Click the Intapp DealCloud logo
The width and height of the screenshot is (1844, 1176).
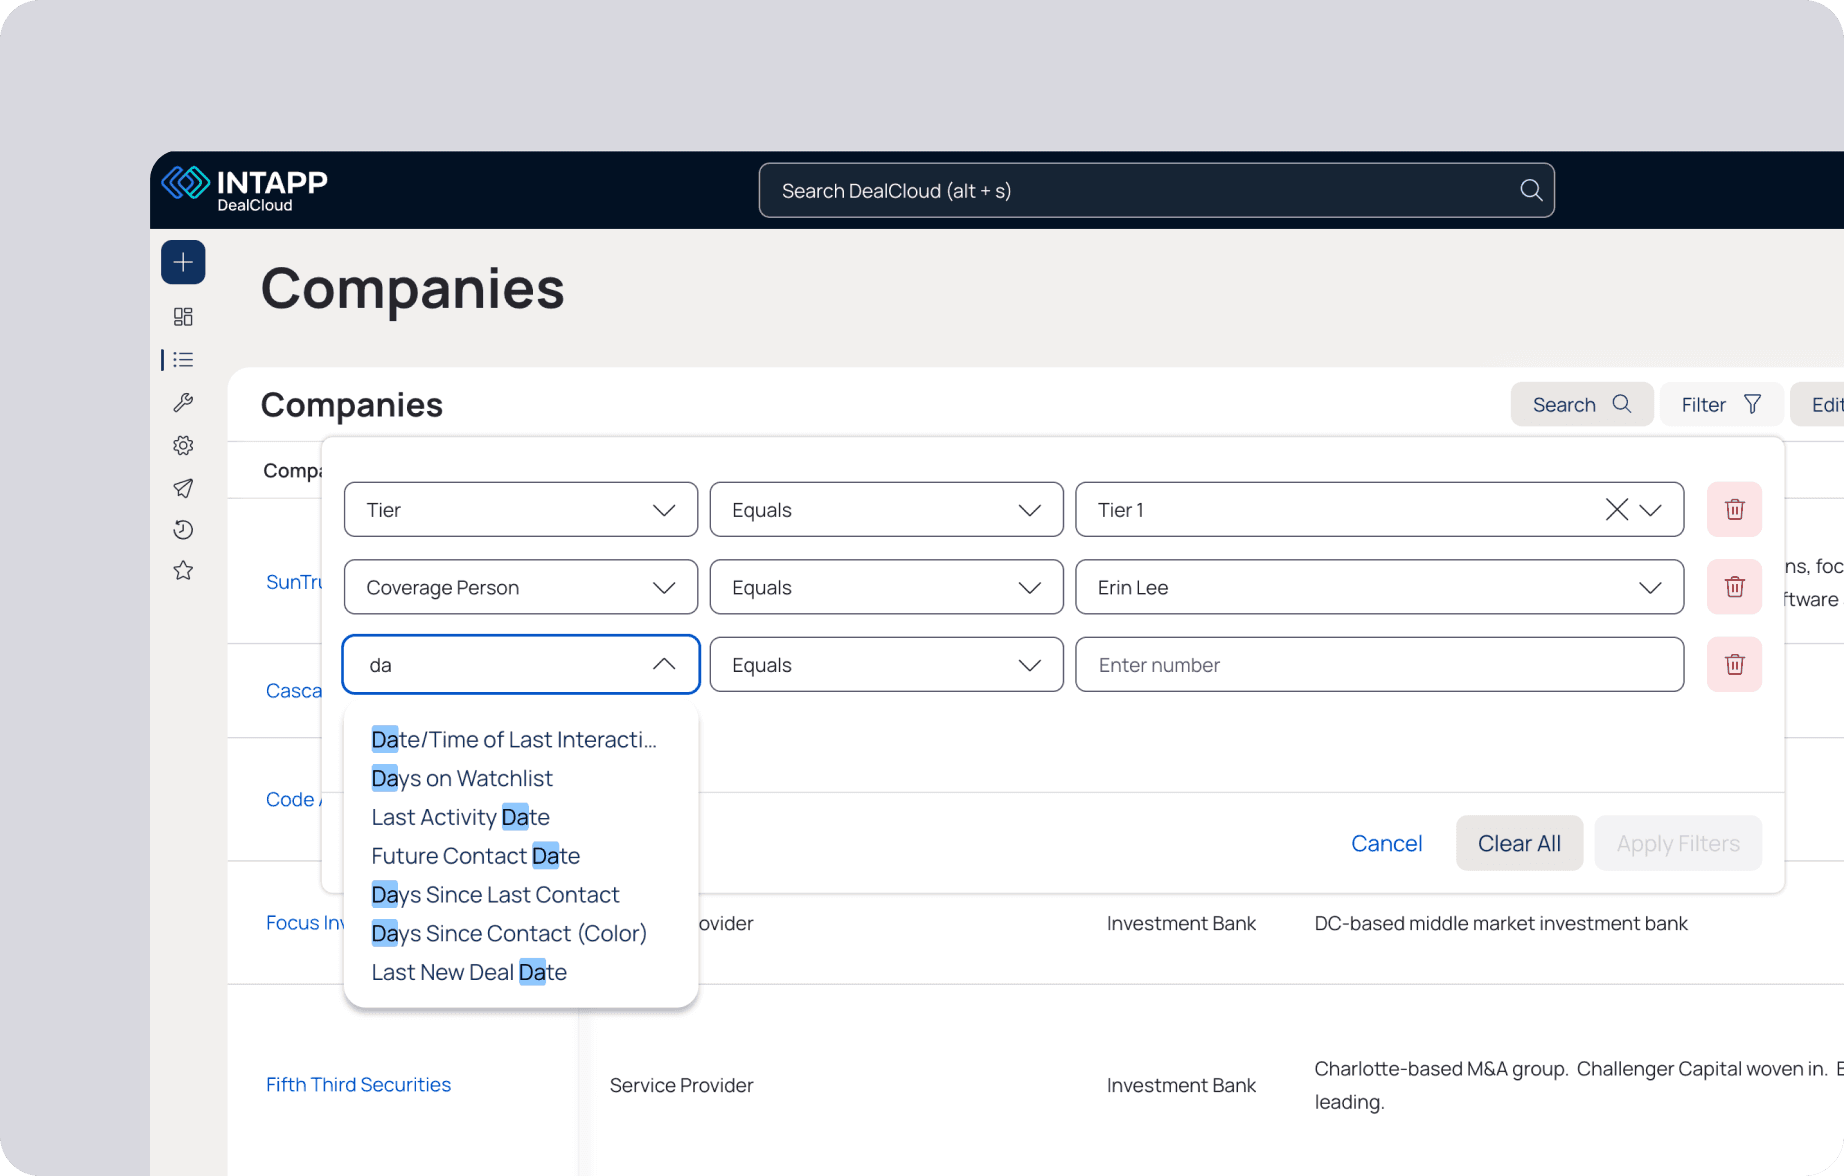coord(245,189)
